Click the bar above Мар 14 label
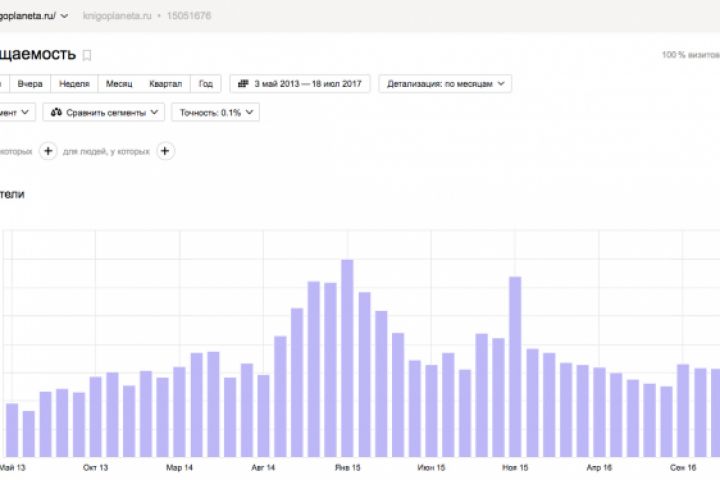The width and height of the screenshot is (720, 480). click(180, 412)
